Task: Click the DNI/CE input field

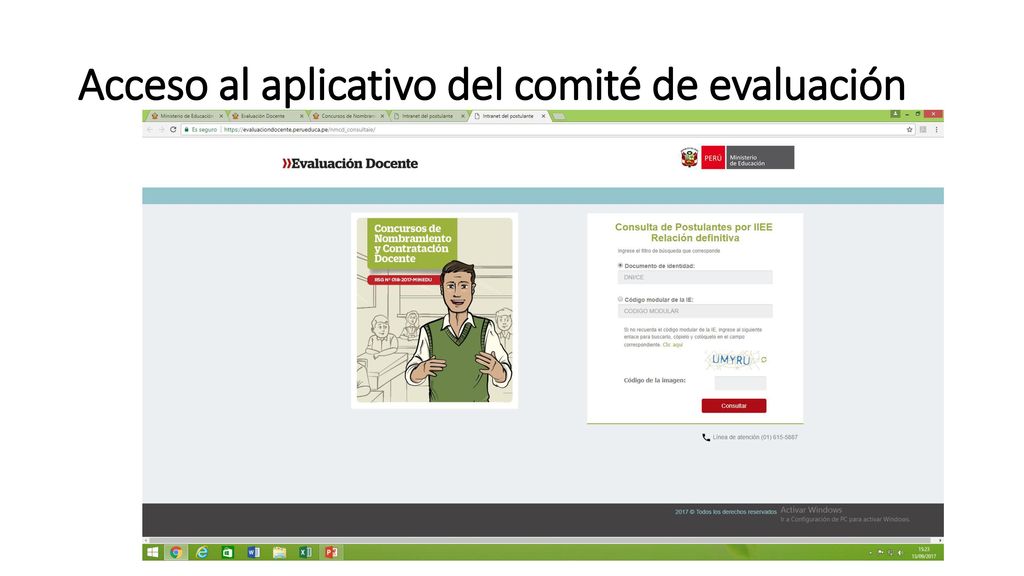Action: [695, 277]
